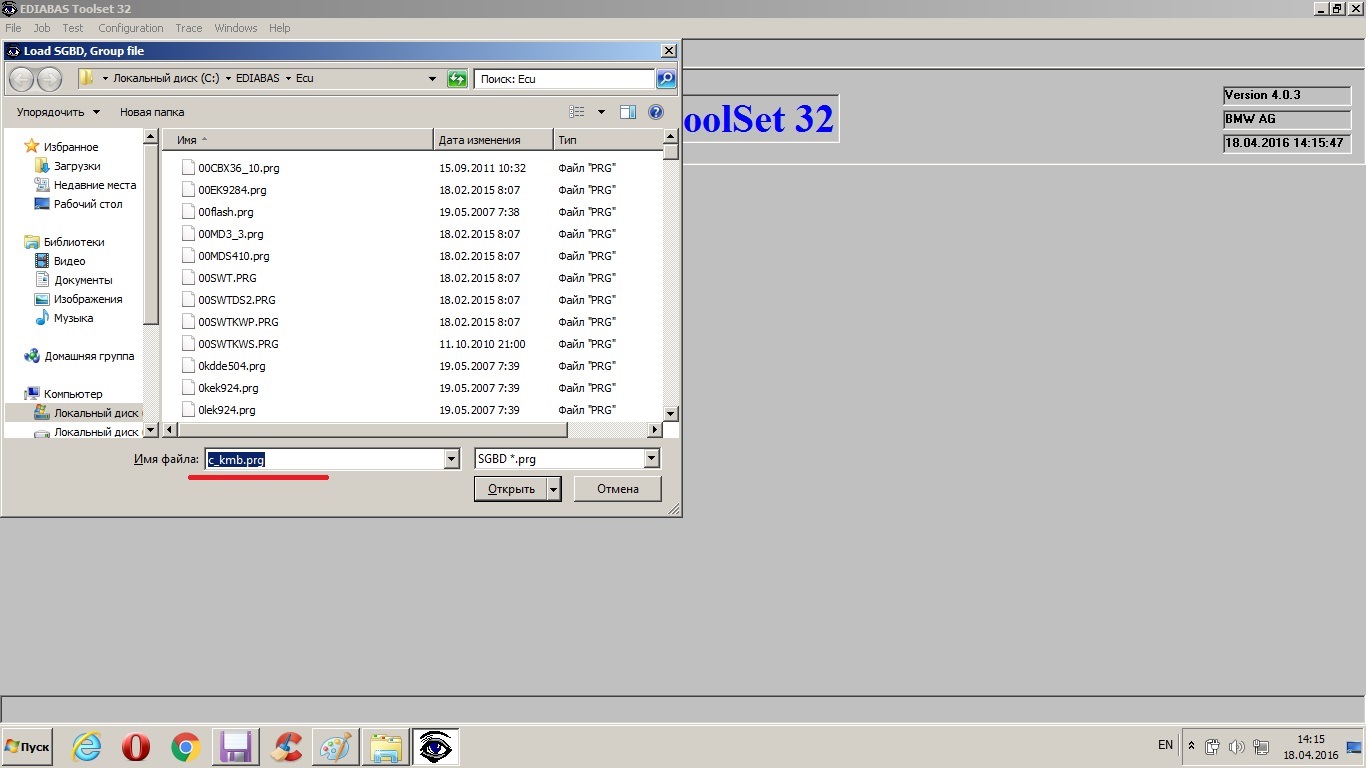Select Недавние места in navigation pane
Image resolution: width=1366 pixels, height=768 pixels.
tap(85, 185)
